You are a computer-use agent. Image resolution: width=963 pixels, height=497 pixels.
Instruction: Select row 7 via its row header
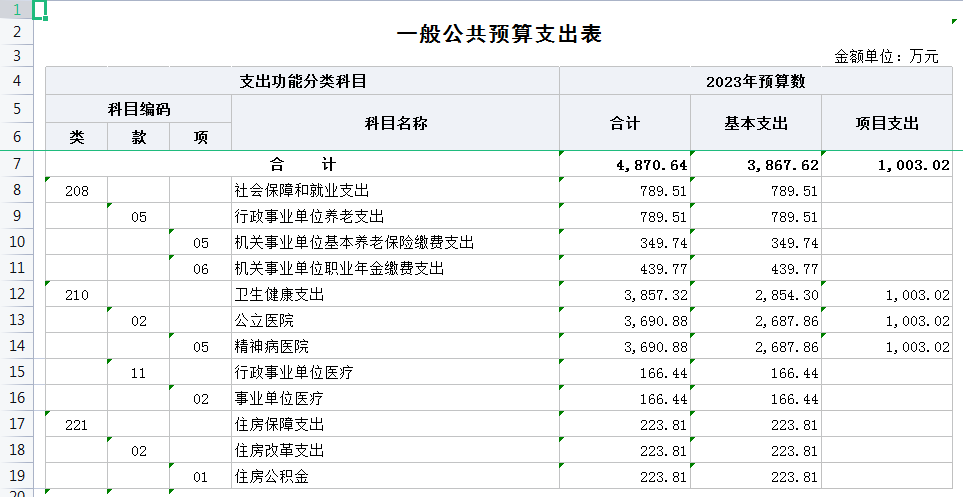click(x=17, y=164)
